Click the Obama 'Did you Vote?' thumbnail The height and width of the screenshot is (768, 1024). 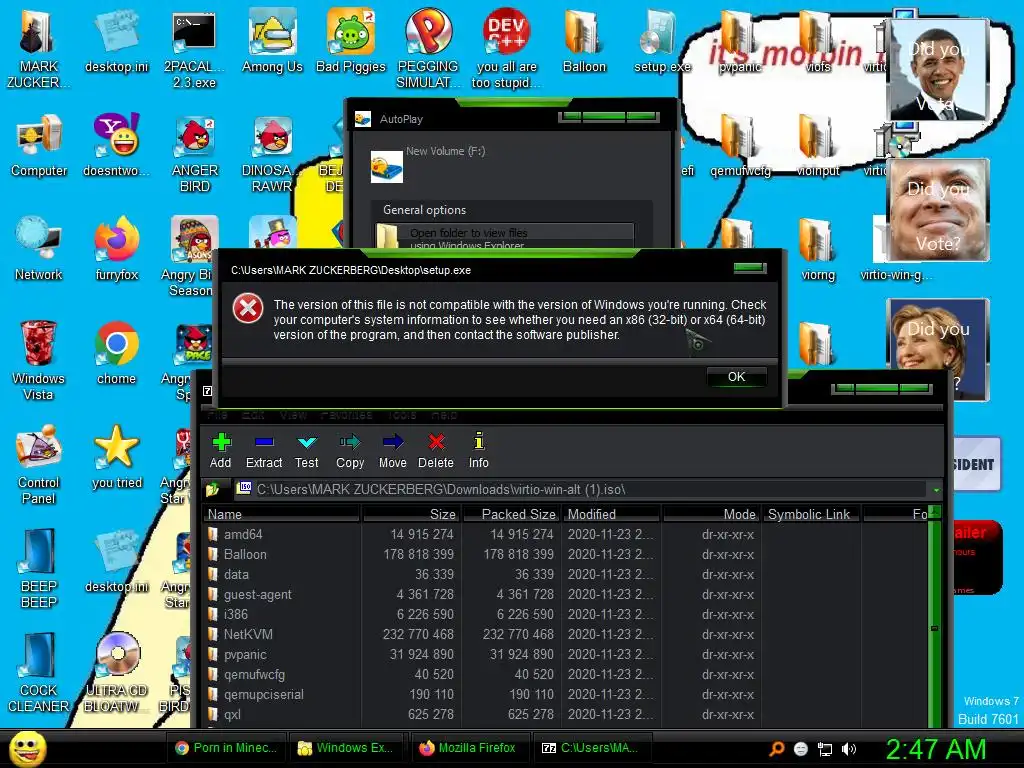938,69
